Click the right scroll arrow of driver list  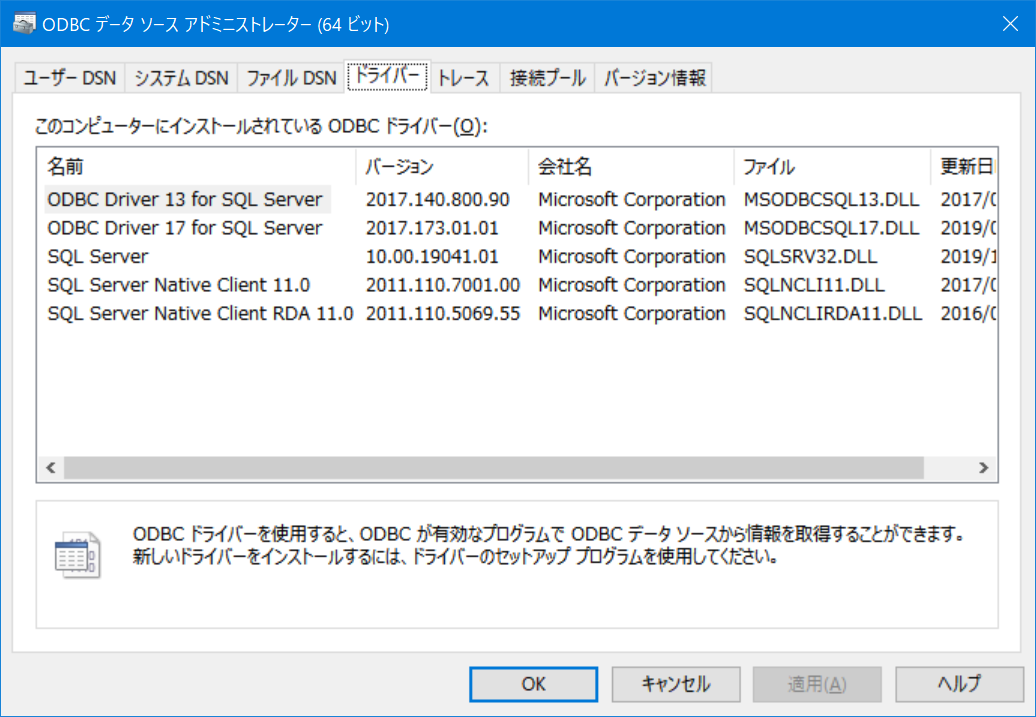[x=983, y=467]
